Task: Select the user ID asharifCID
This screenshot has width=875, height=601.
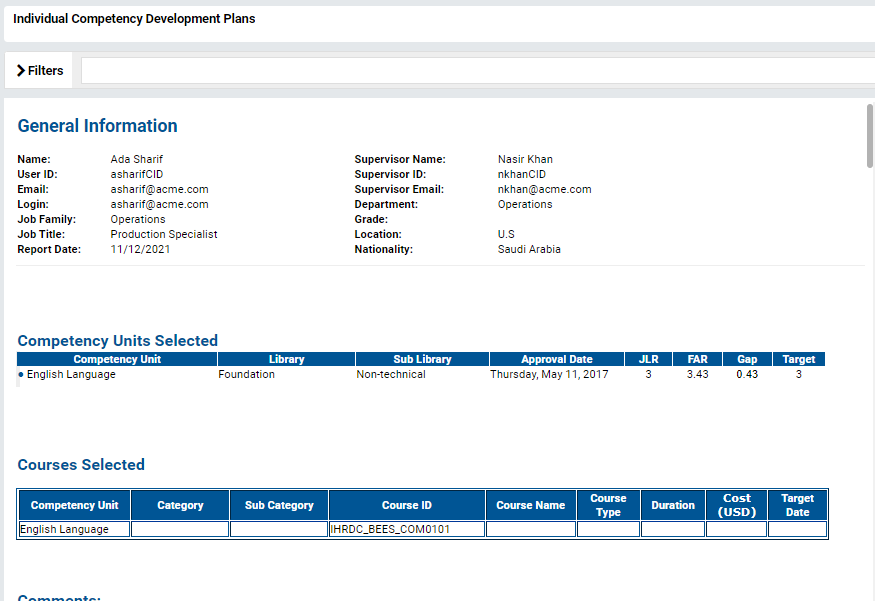Action: click(x=137, y=174)
